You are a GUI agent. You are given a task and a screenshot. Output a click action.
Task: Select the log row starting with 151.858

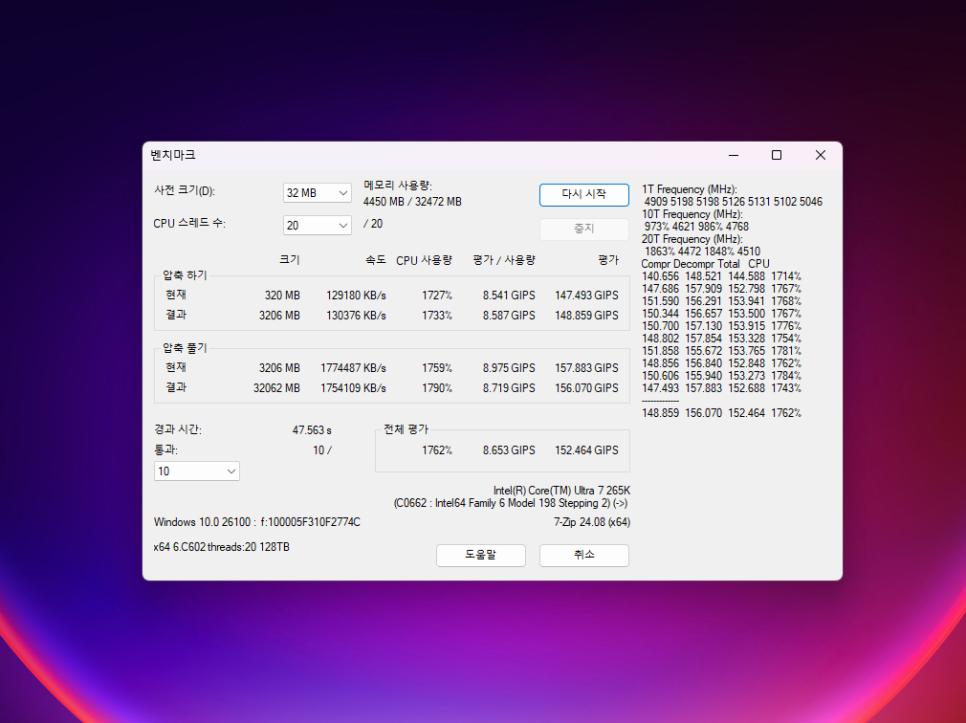[721, 351]
